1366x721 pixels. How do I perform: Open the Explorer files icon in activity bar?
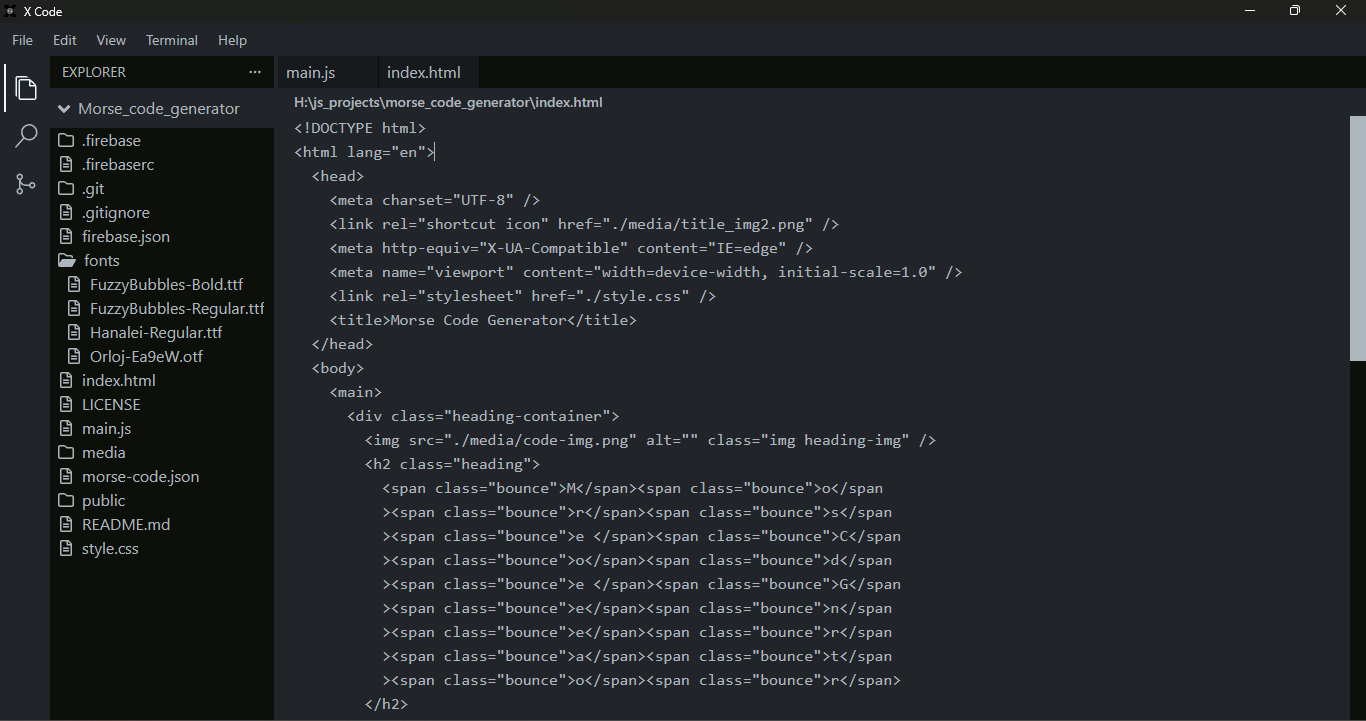[26, 89]
